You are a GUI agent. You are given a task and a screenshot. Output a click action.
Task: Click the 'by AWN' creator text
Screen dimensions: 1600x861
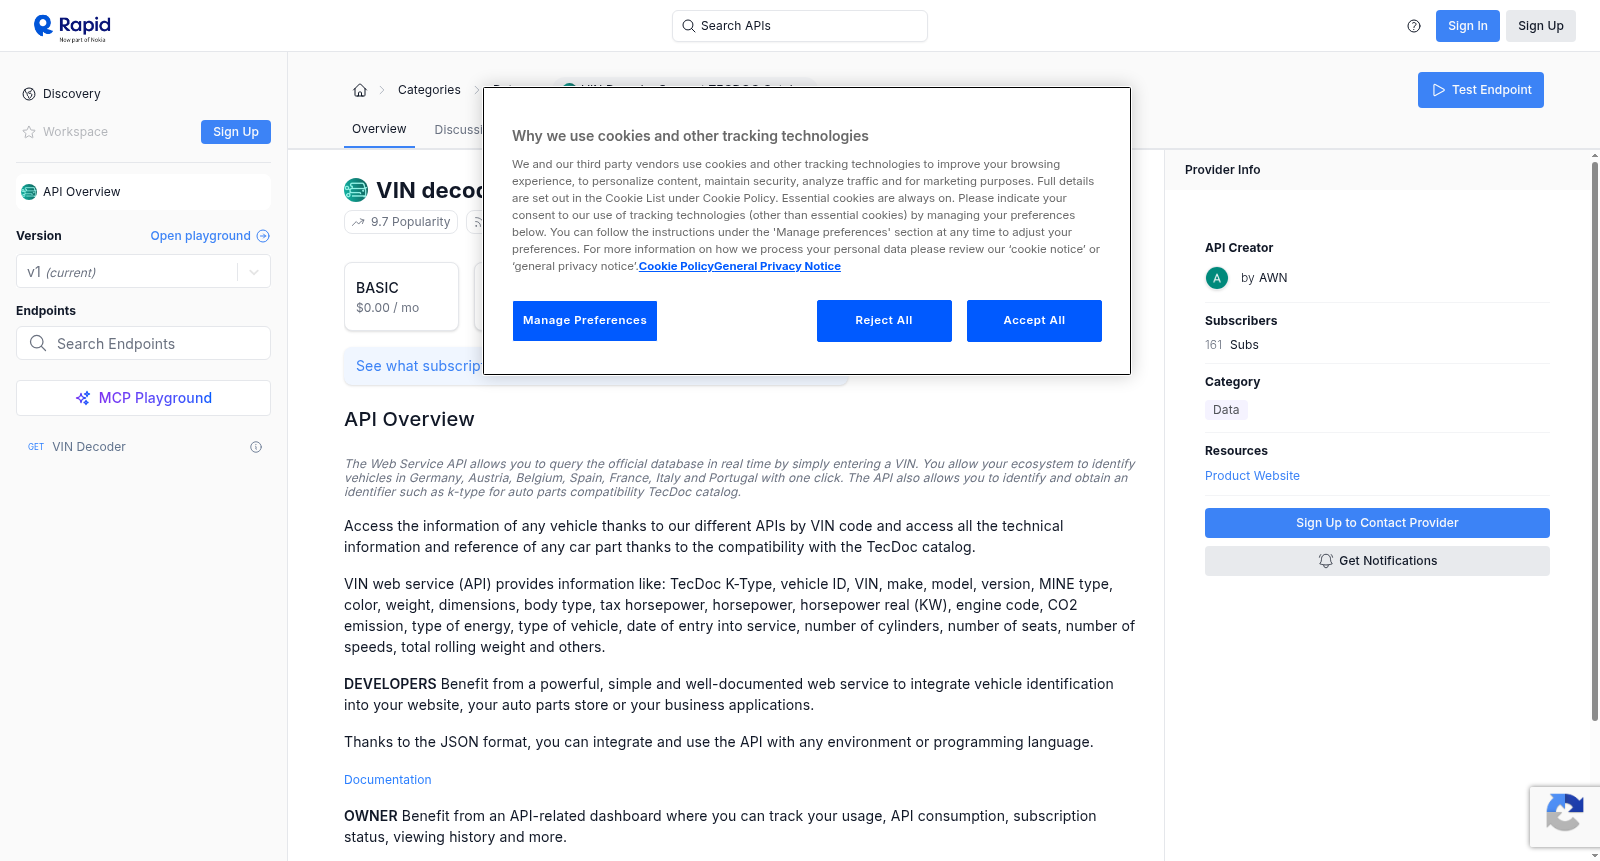tap(1264, 278)
